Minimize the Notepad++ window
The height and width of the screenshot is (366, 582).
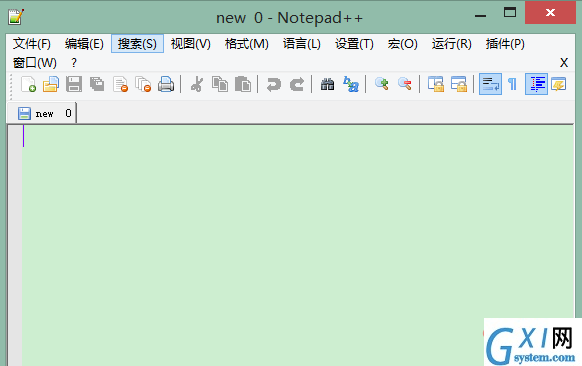(480, 16)
